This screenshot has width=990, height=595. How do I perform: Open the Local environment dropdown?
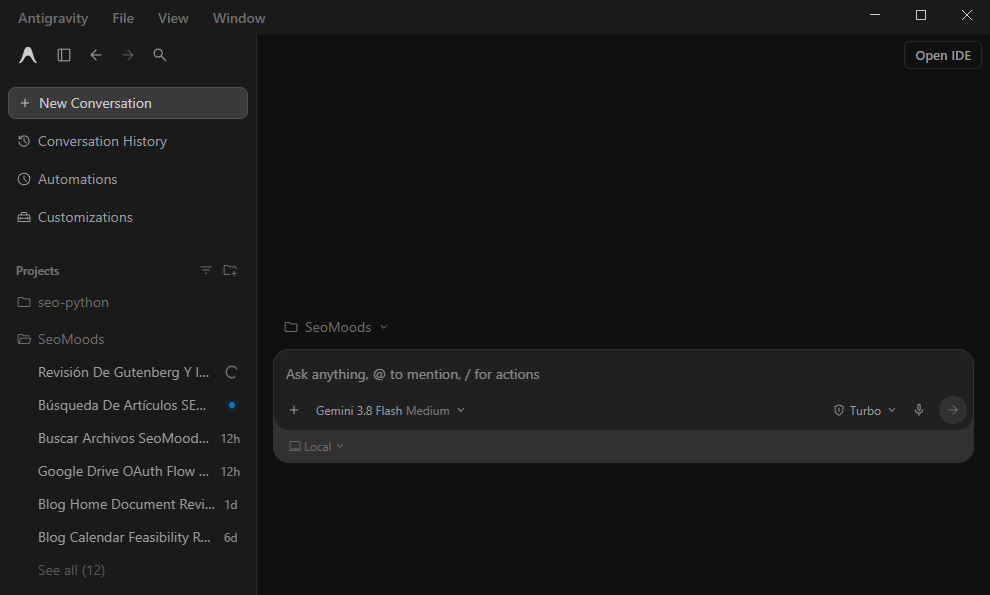click(x=316, y=447)
